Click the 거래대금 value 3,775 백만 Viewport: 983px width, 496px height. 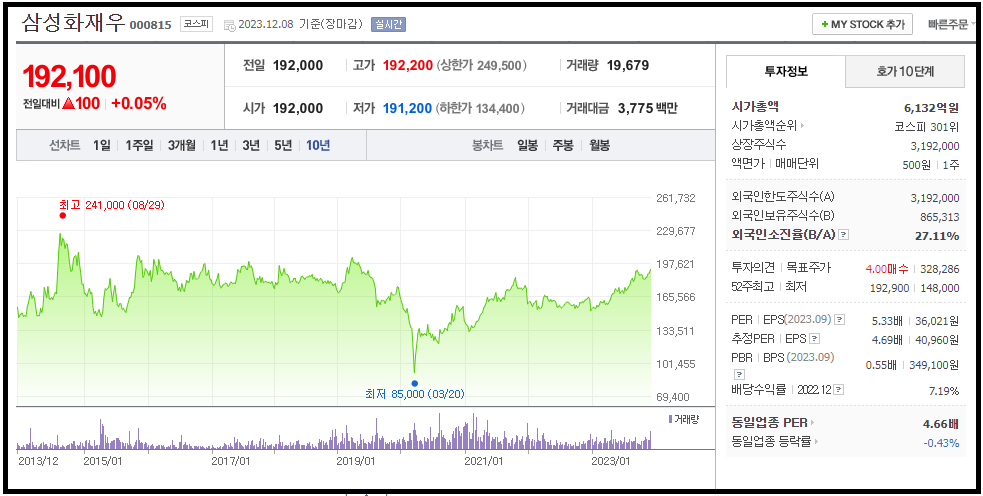pyautogui.click(x=648, y=108)
